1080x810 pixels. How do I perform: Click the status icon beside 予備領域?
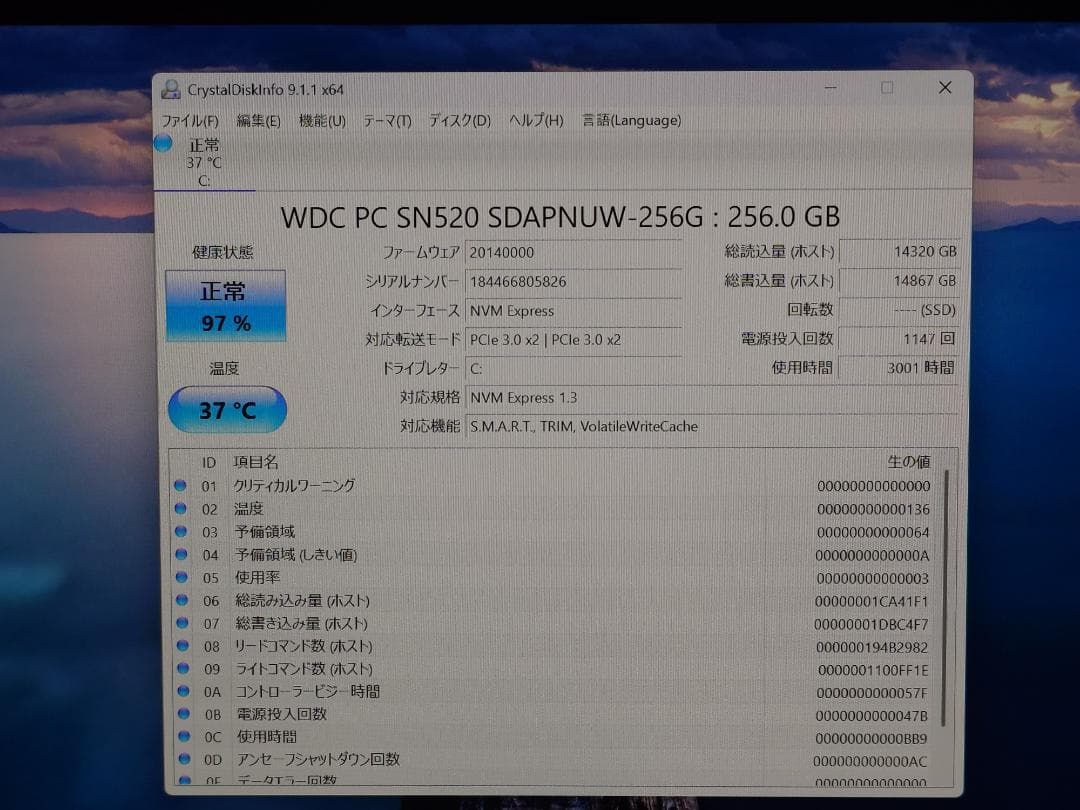click(x=182, y=532)
